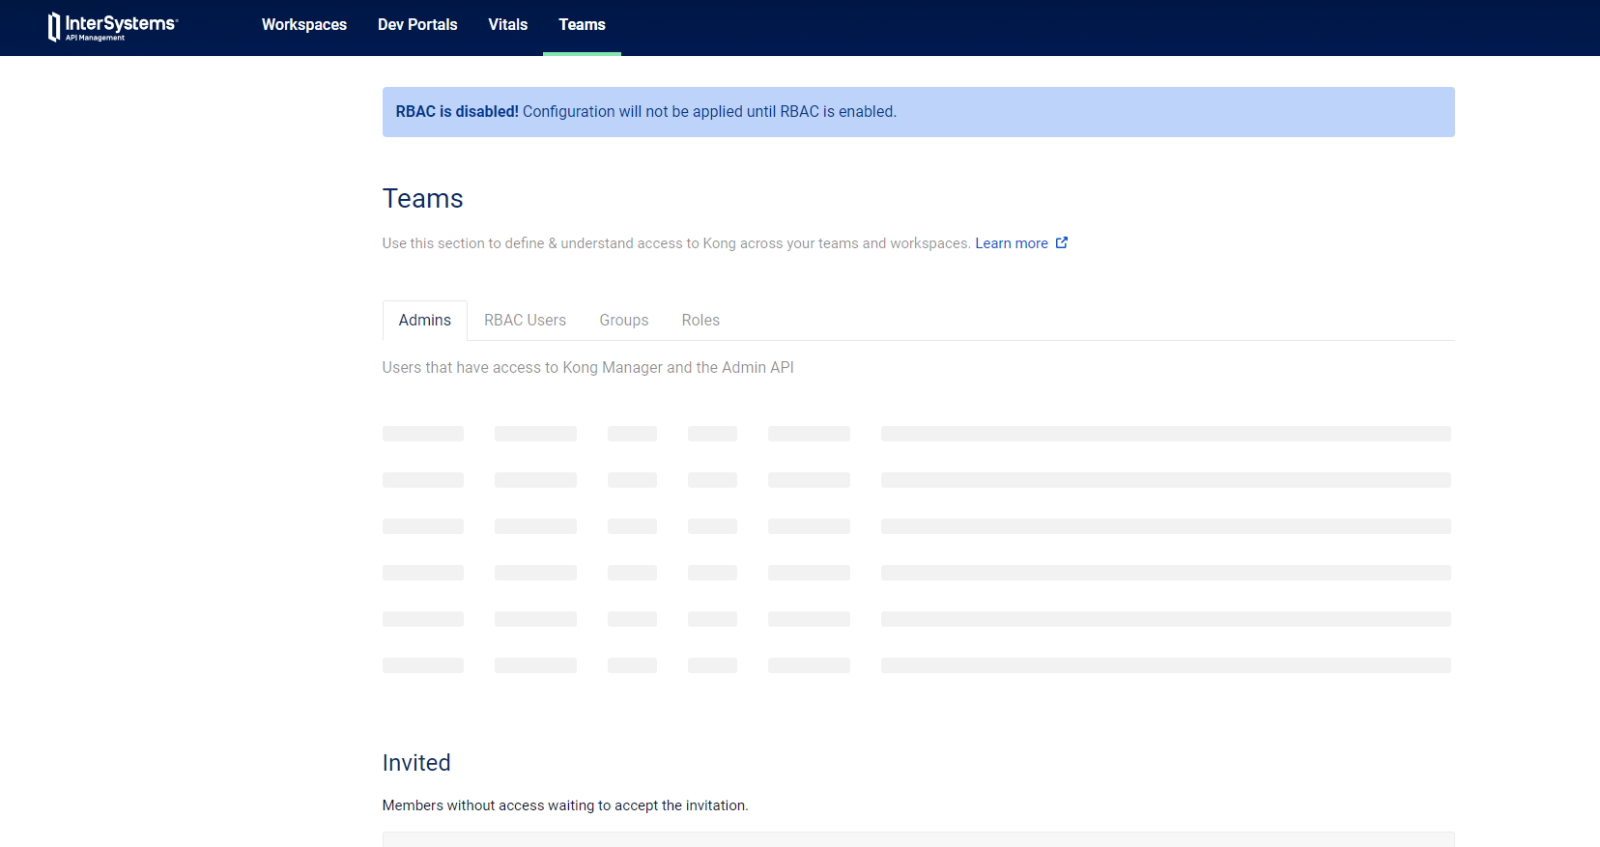Click the section description about Kong access
This screenshot has height=847, width=1600.
point(675,244)
